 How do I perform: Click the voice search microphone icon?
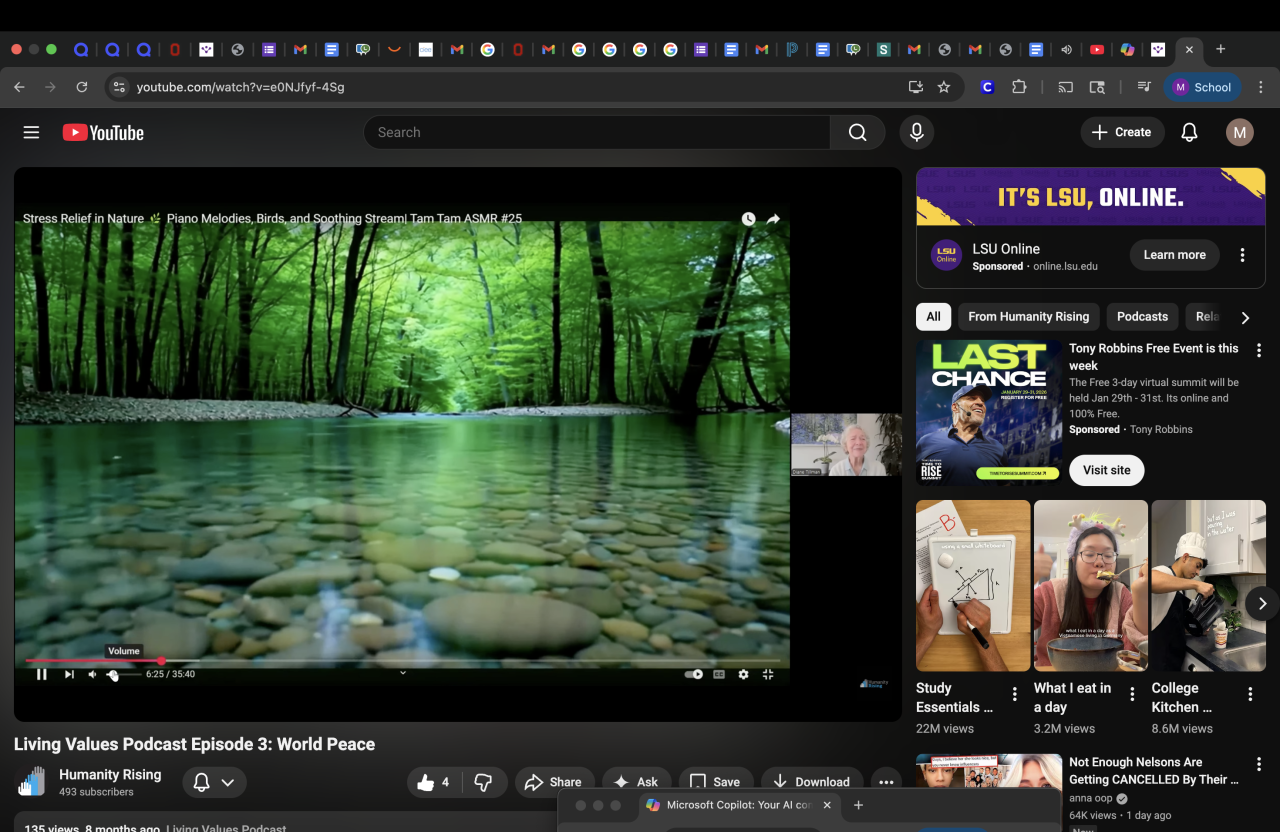click(915, 132)
